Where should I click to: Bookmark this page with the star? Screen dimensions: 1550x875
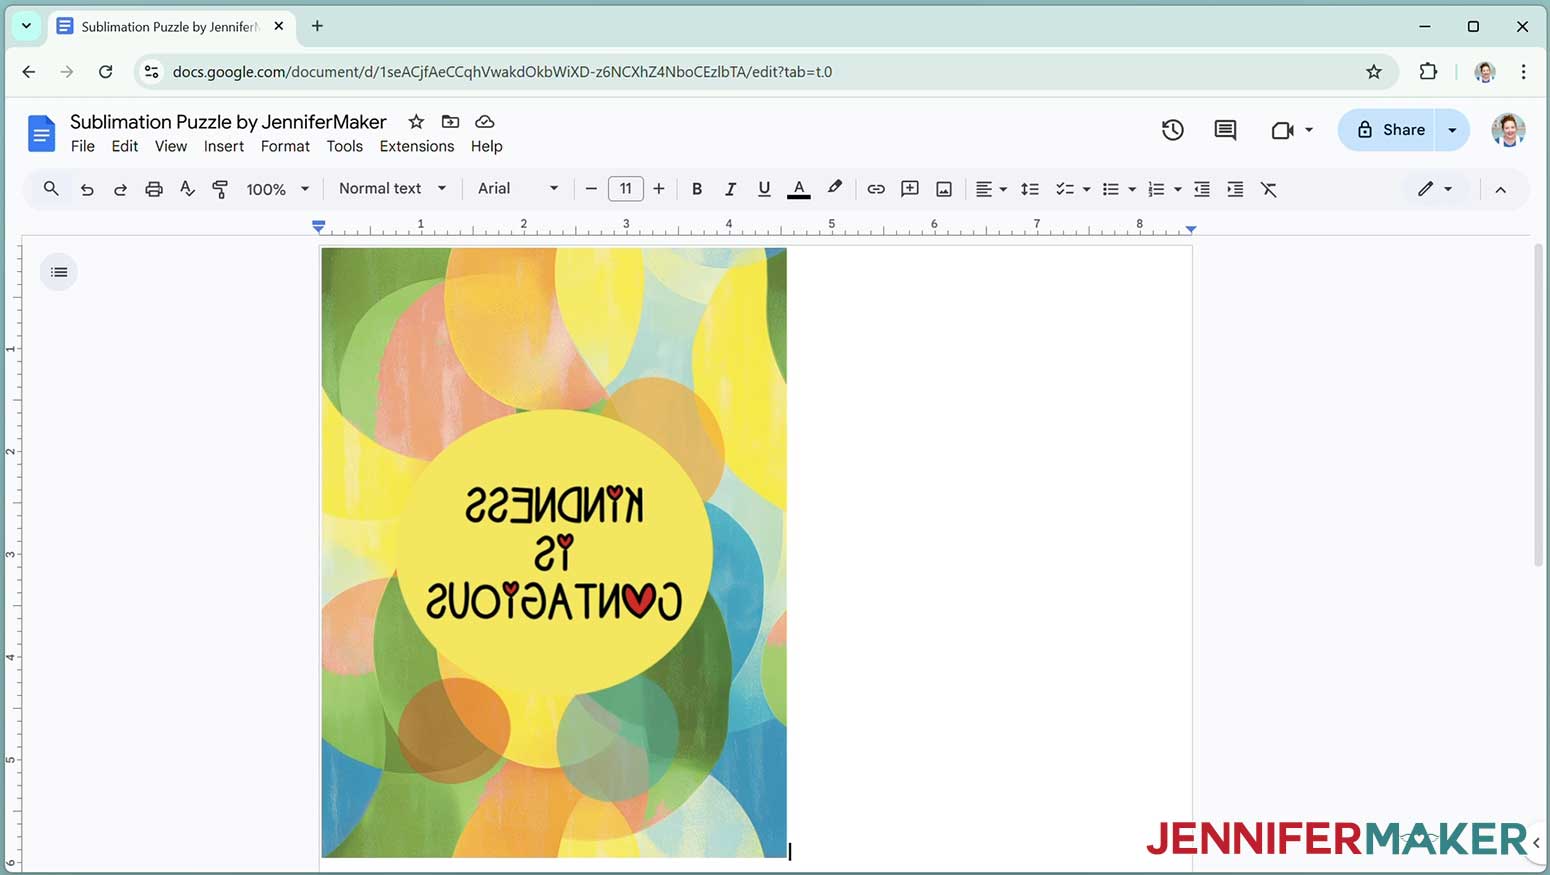[x=1374, y=71]
